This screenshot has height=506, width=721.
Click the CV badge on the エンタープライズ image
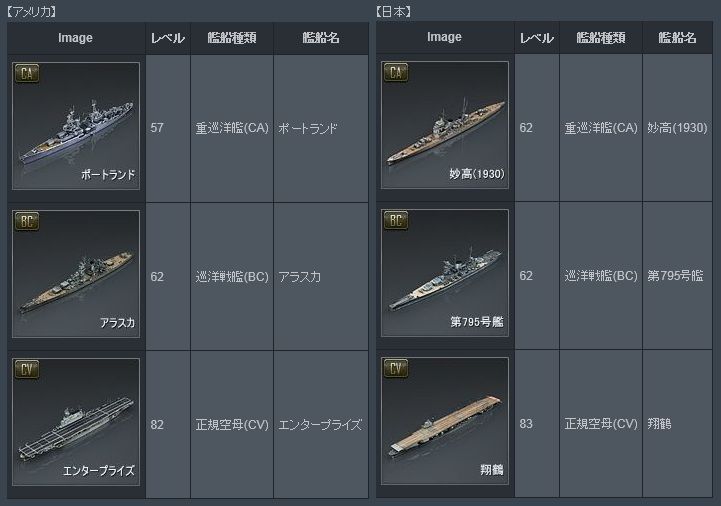[27, 370]
